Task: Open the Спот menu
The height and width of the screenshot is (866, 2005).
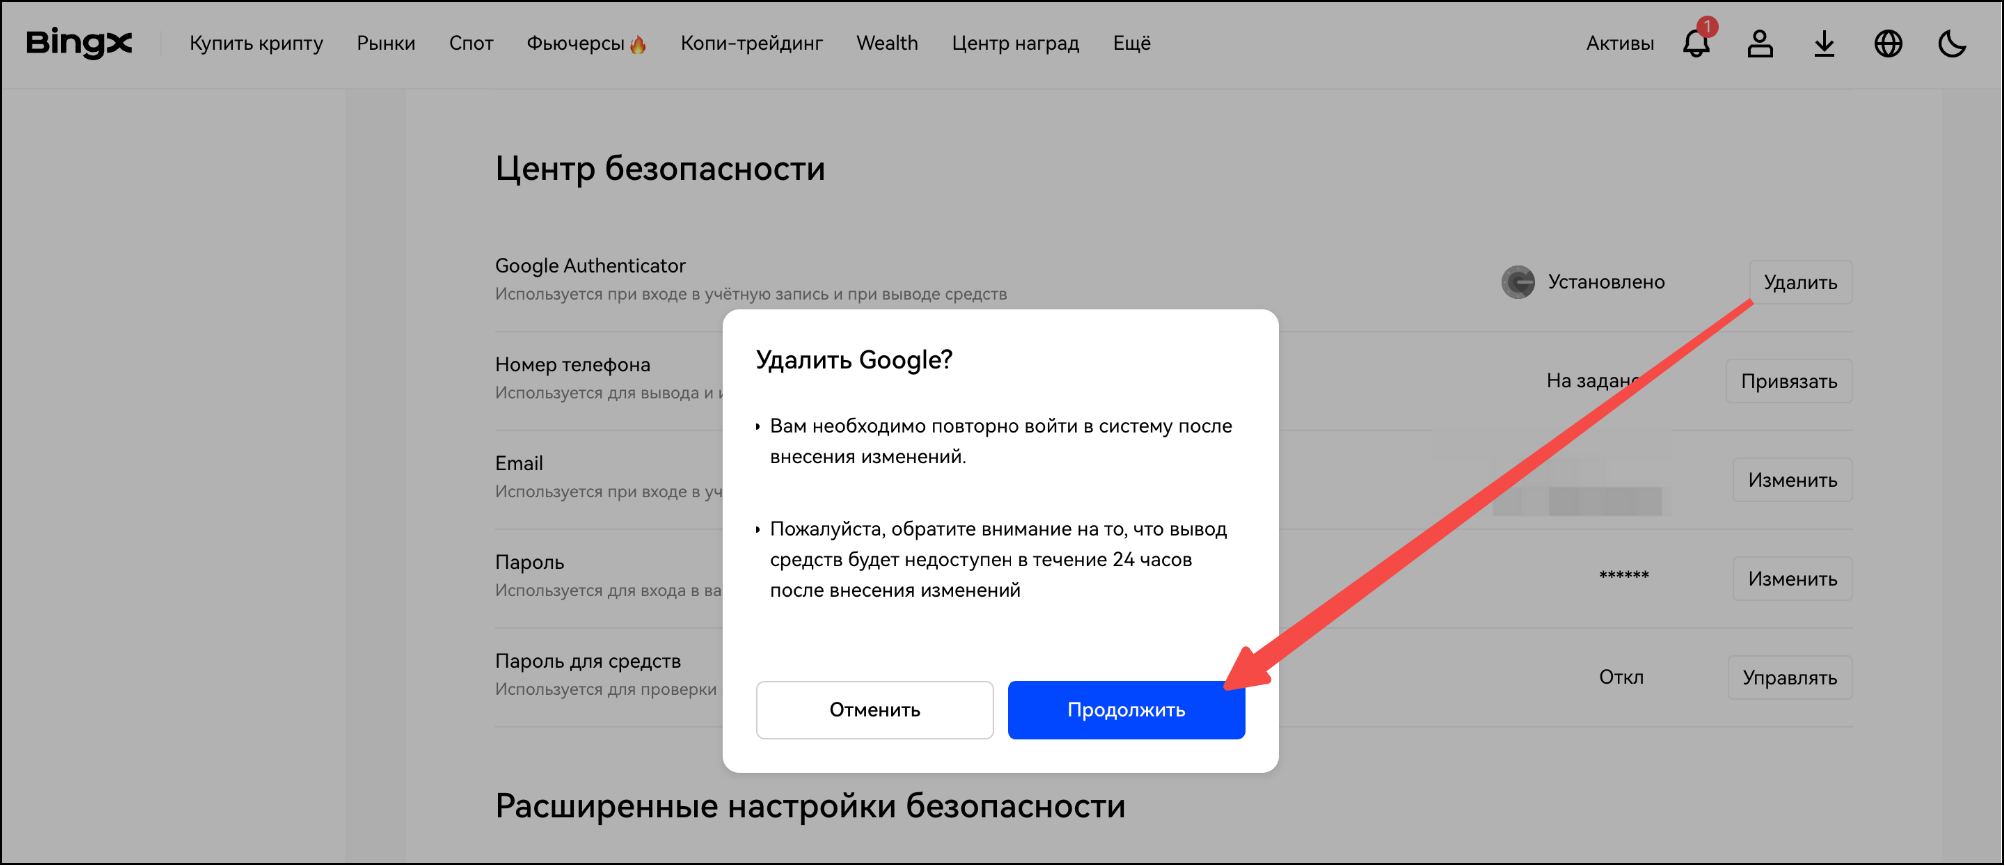Action: coord(471,43)
